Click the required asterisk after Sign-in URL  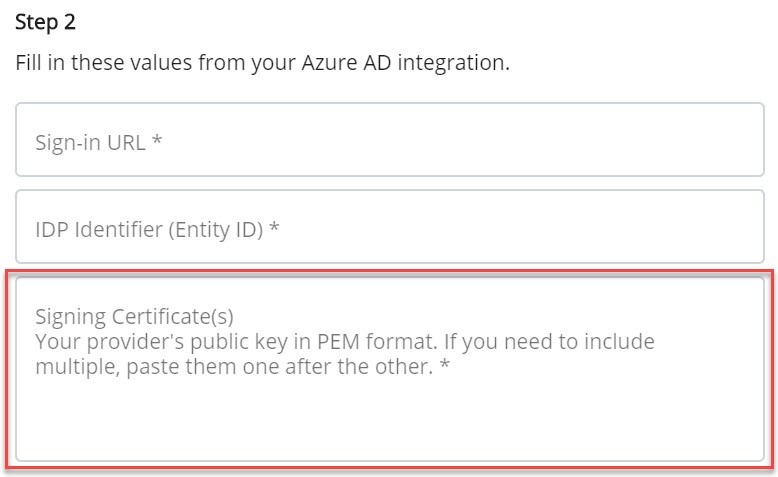157,140
